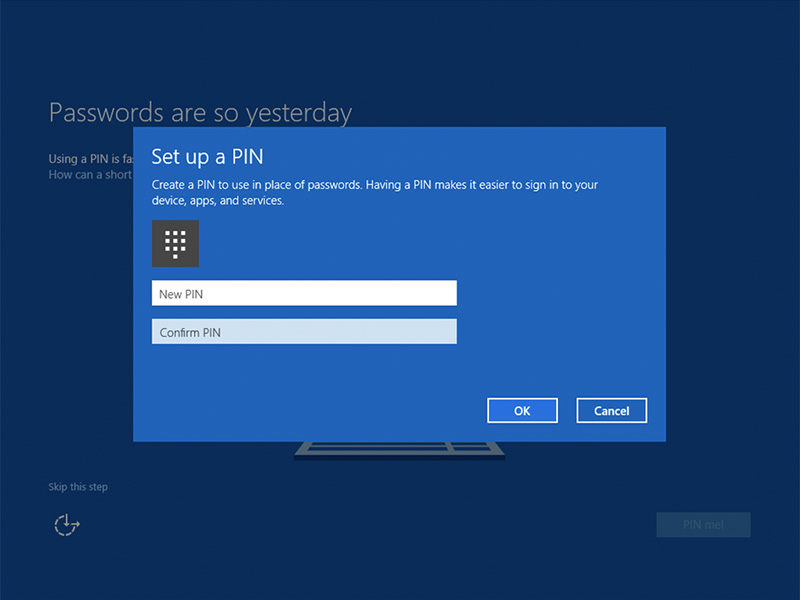Skip PIN creation via Skip this step

77,486
